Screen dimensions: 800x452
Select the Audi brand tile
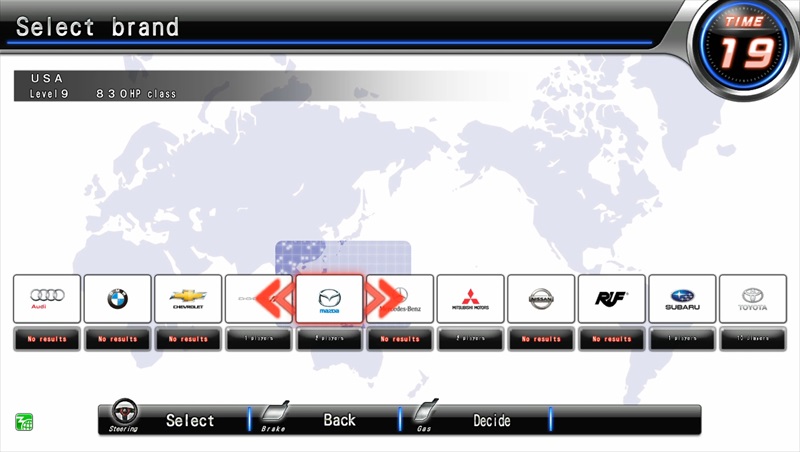coord(47,299)
